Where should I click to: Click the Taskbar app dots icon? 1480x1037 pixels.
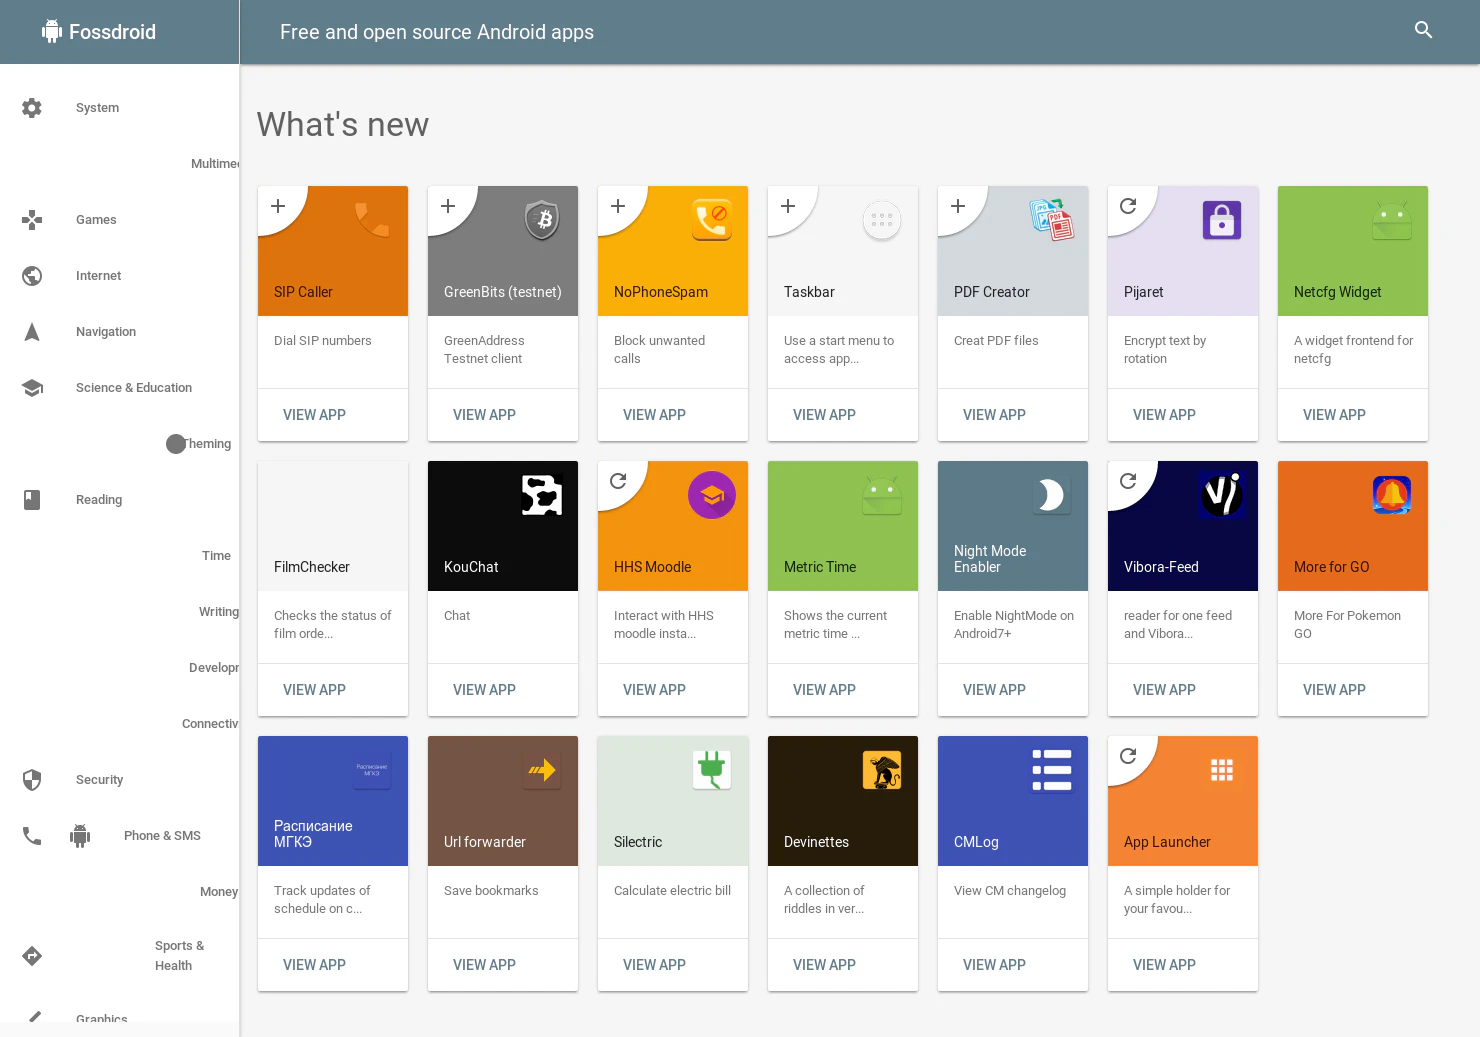point(882,220)
